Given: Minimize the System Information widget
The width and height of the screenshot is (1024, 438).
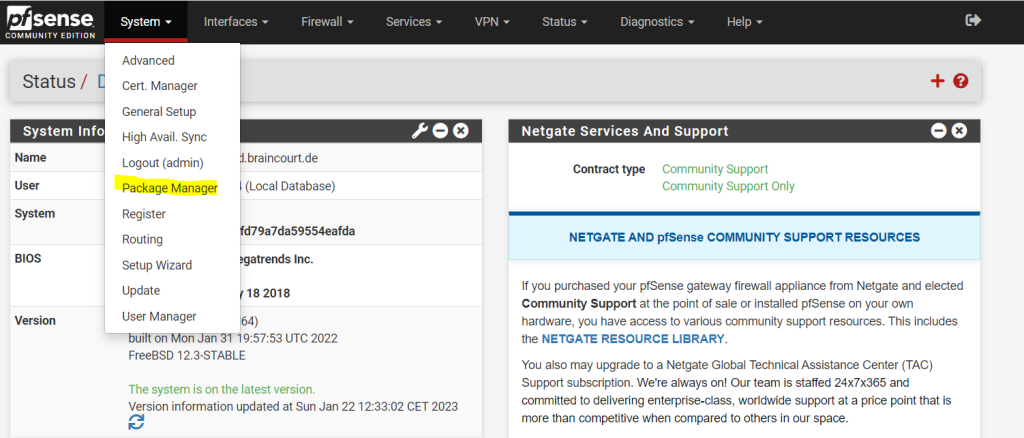Looking at the screenshot, I should tap(440, 131).
